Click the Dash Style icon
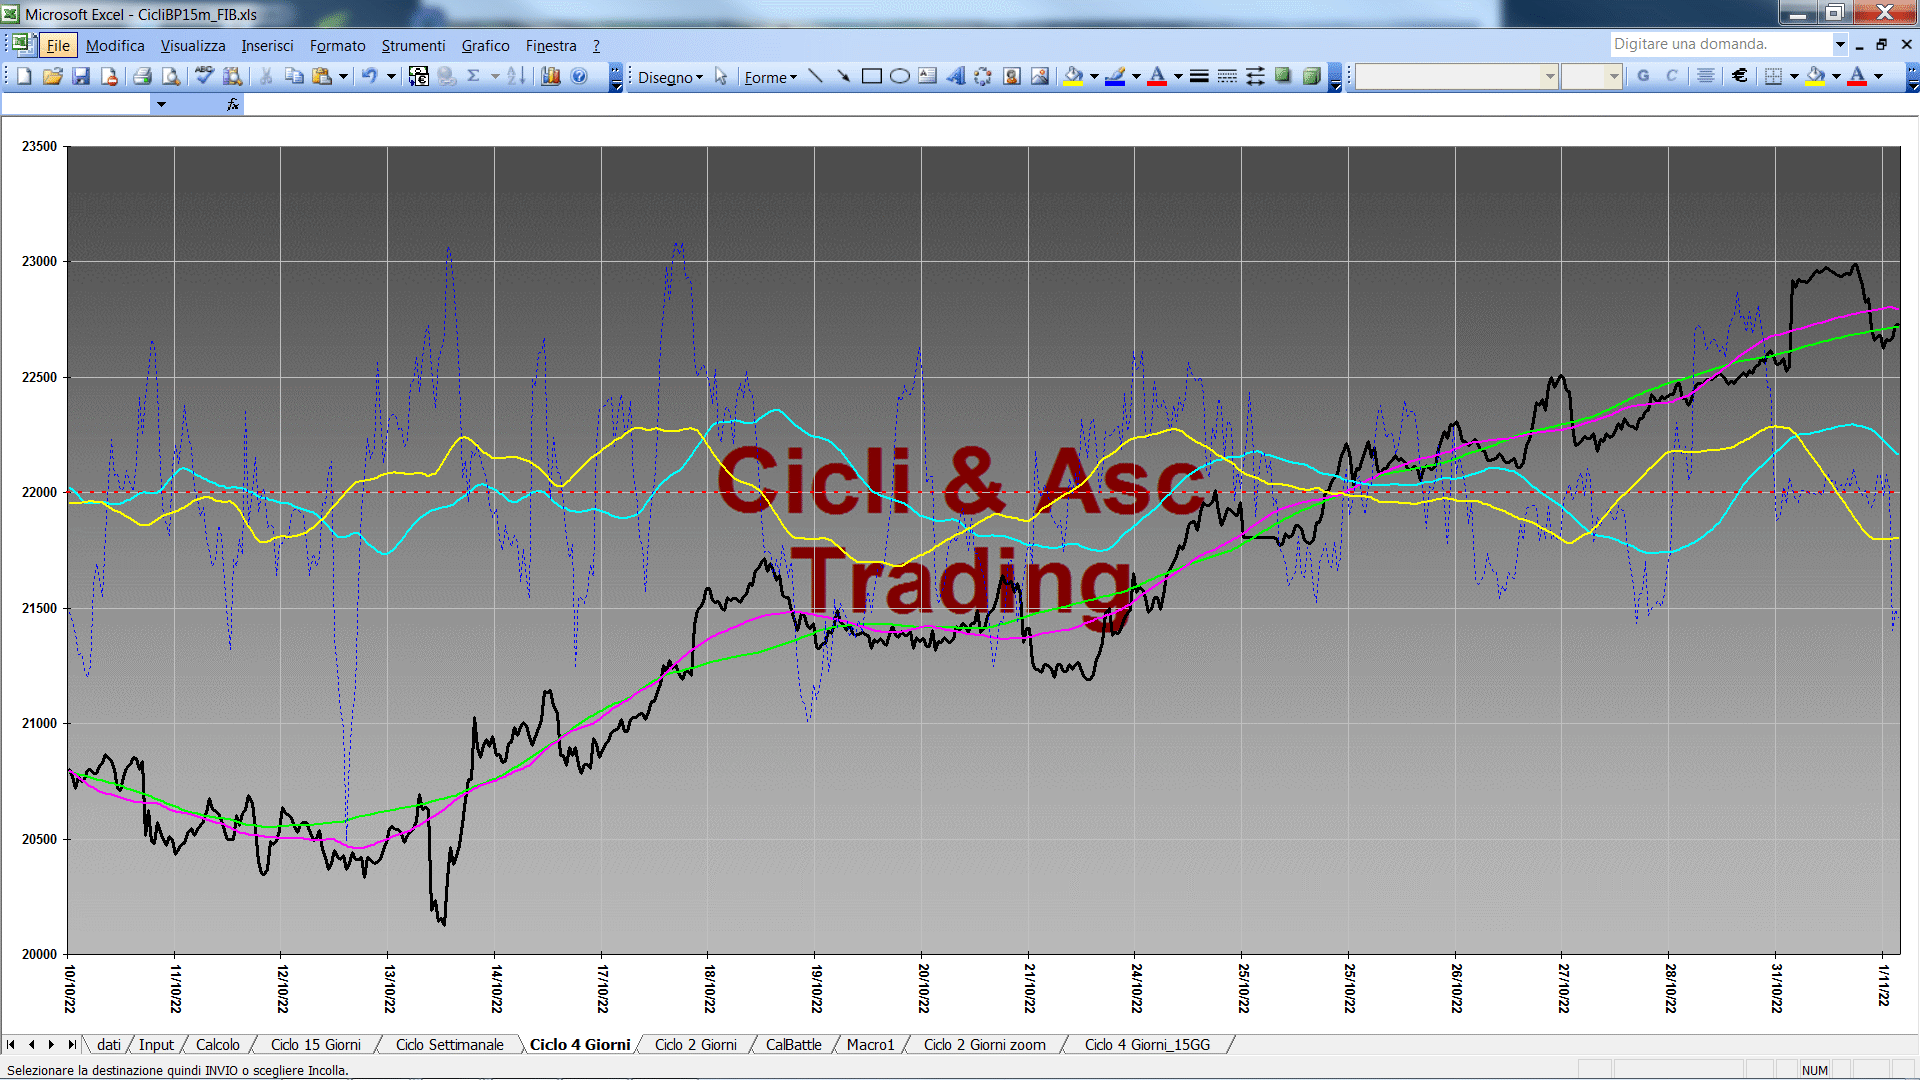The width and height of the screenshot is (1920, 1080). [1227, 76]
